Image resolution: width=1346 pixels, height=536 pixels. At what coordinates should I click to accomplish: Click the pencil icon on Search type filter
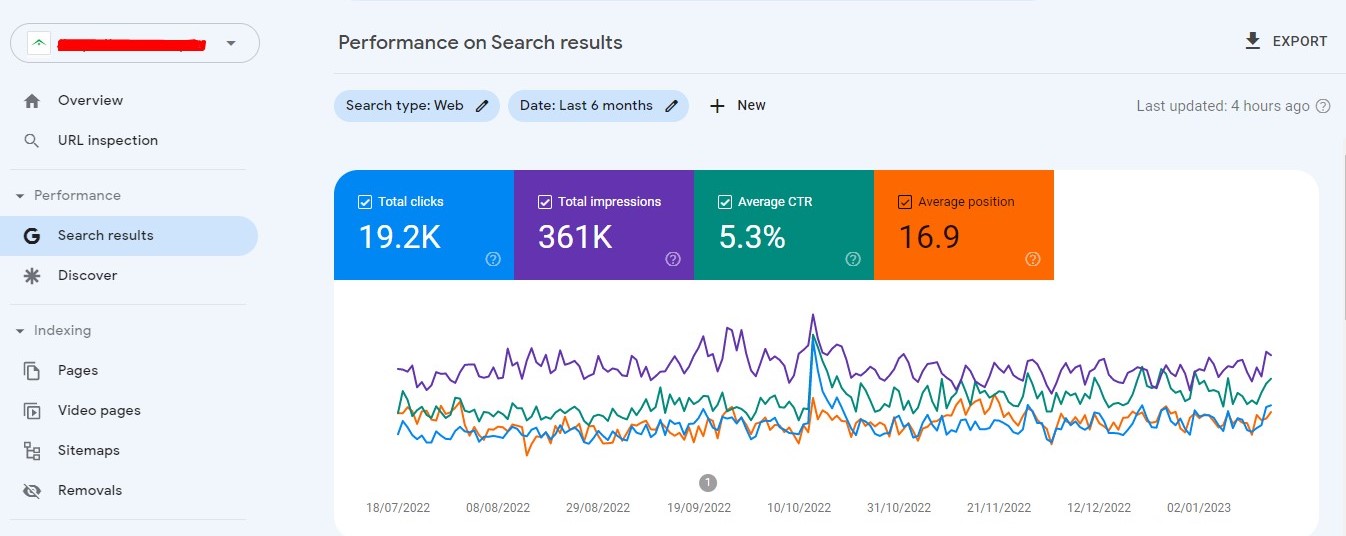click(x=482, y=106)
